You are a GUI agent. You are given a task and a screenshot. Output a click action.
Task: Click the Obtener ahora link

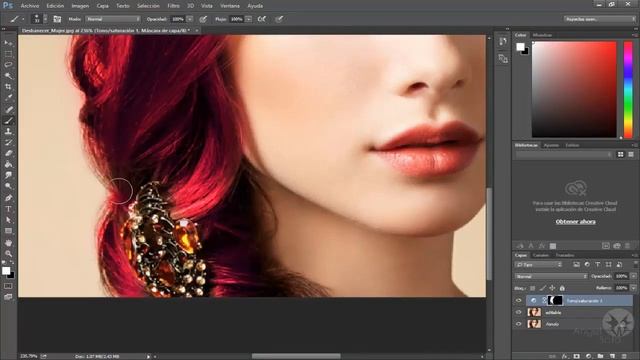[576, 222]
